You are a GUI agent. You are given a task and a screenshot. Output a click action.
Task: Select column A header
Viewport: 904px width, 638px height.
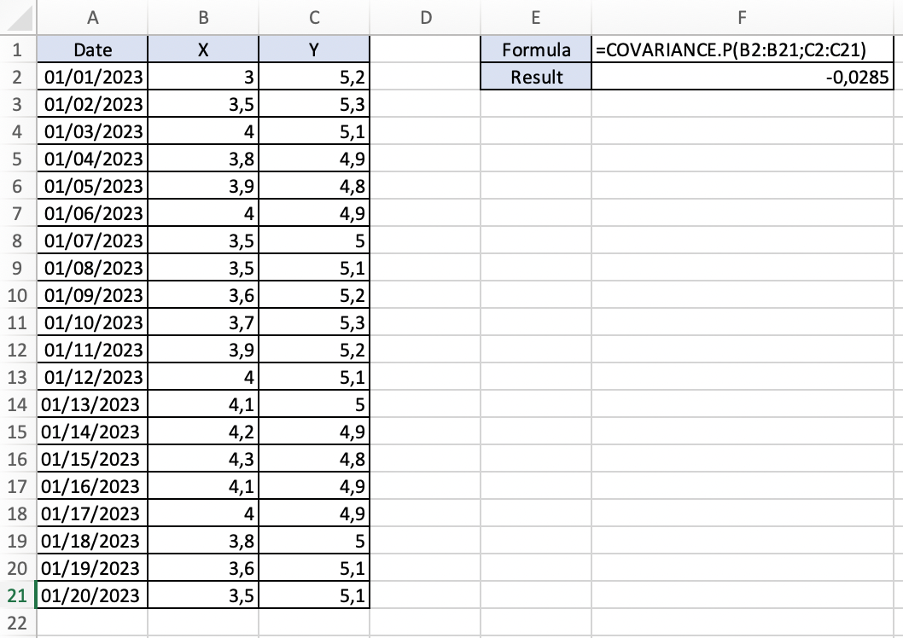coord(92,17)
